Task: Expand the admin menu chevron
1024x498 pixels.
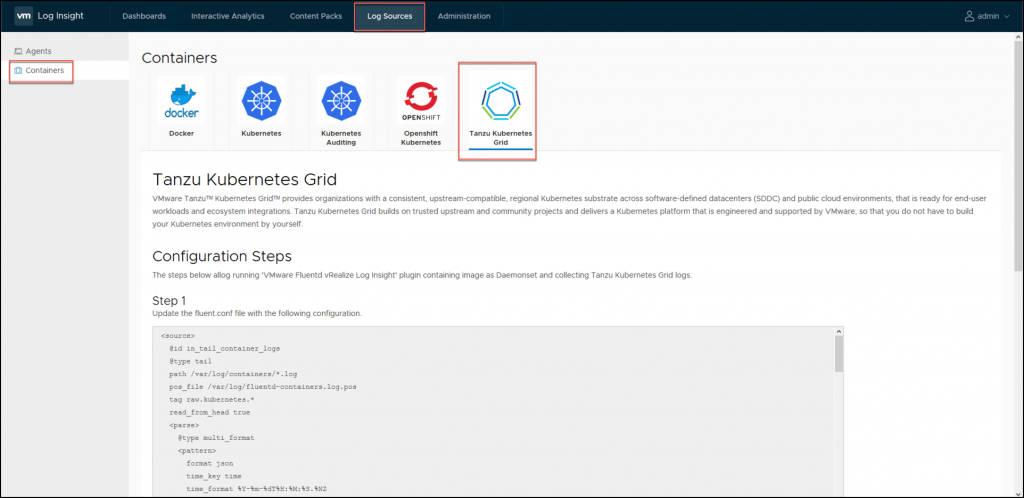Action: tap(1009, 17)
